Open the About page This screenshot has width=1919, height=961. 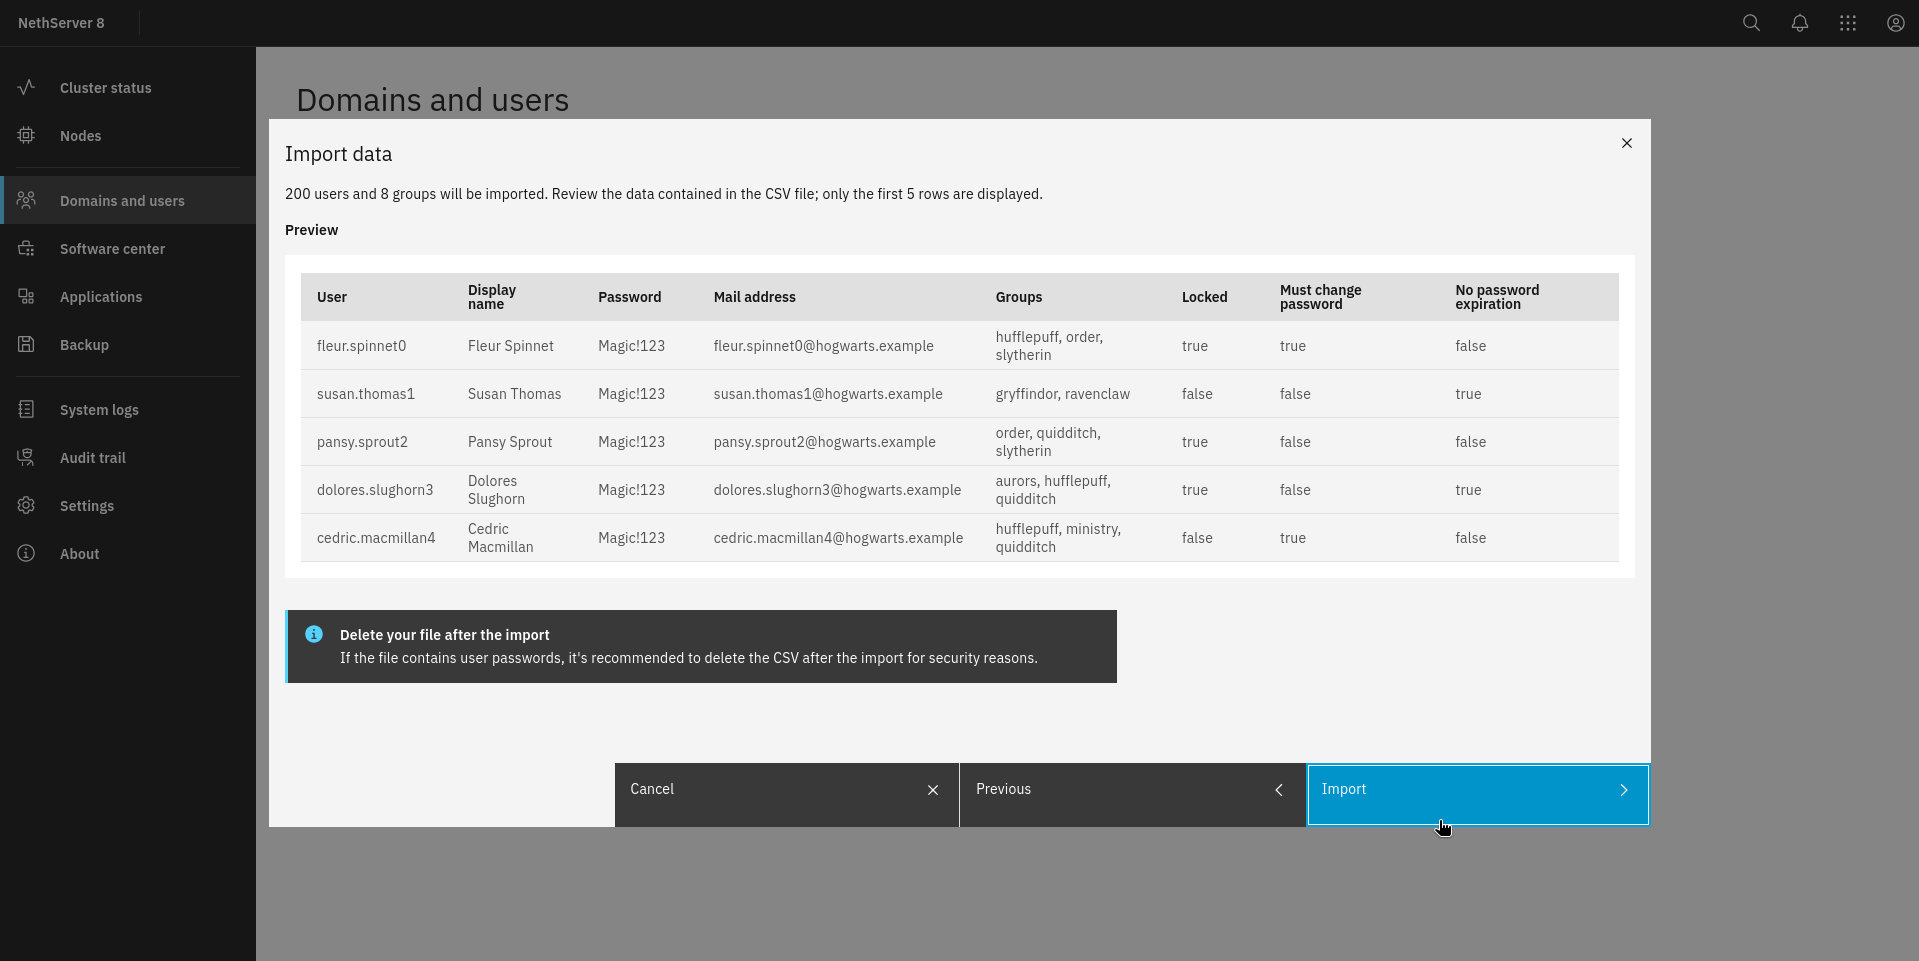pyautogui.click(x=79, y=554)
